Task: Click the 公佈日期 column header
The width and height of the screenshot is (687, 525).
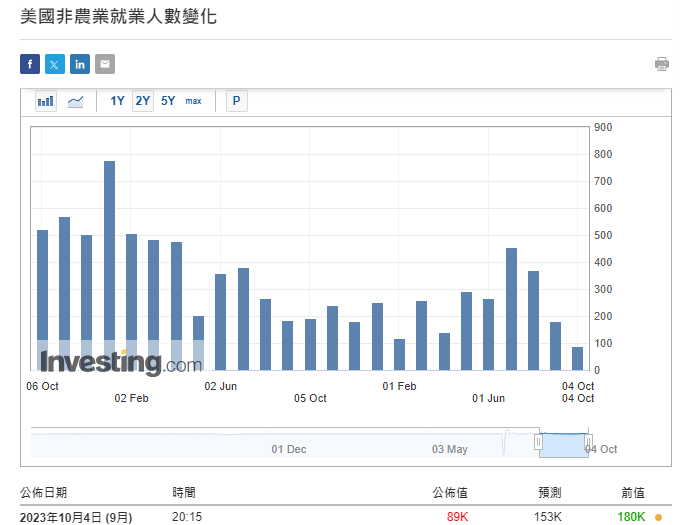Action: (43, 493)
